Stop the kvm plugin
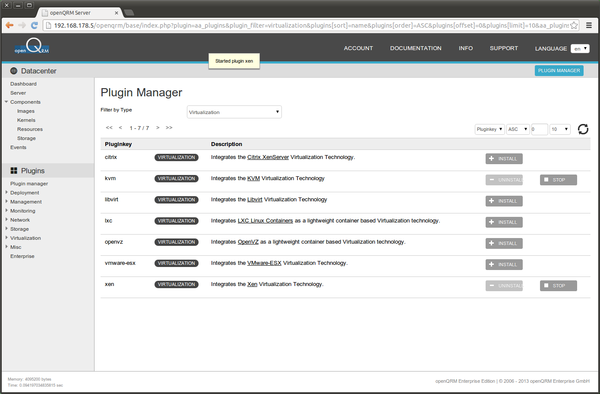The height and width of the screenshot is (394, 600). 558,180
